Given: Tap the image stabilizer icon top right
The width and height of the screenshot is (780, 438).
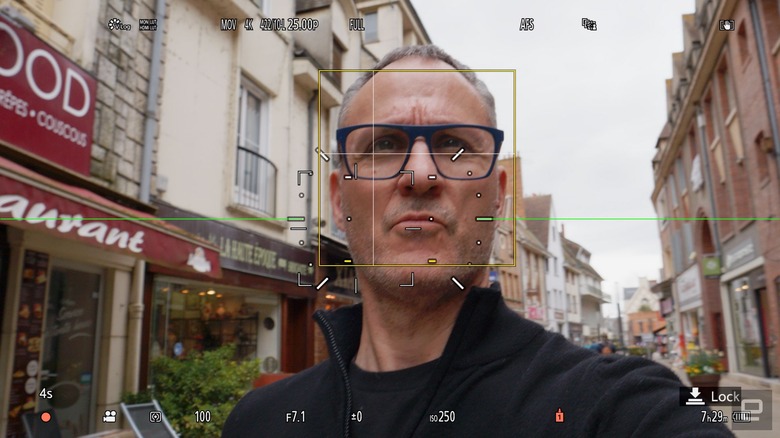Looking at the screenshot, I should pos(727,24).
